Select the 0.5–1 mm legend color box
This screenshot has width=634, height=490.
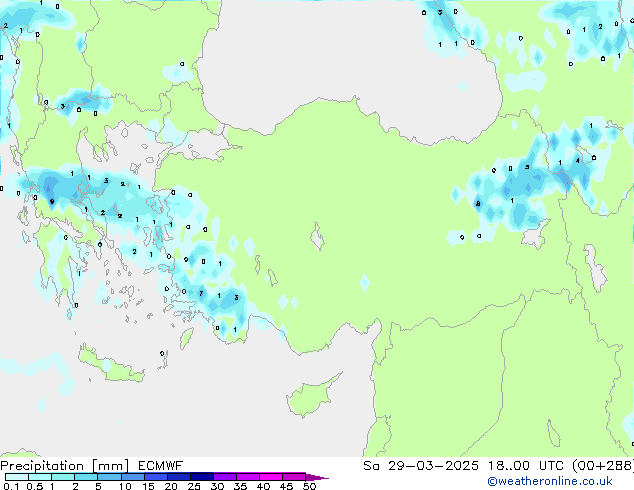point(40,477)
